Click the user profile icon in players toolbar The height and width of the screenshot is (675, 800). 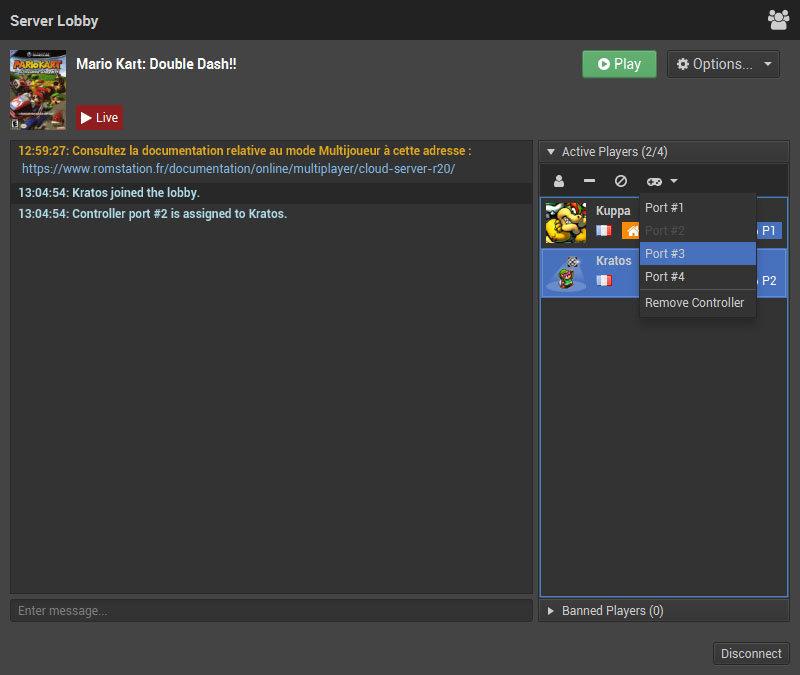tap(559, 181)
